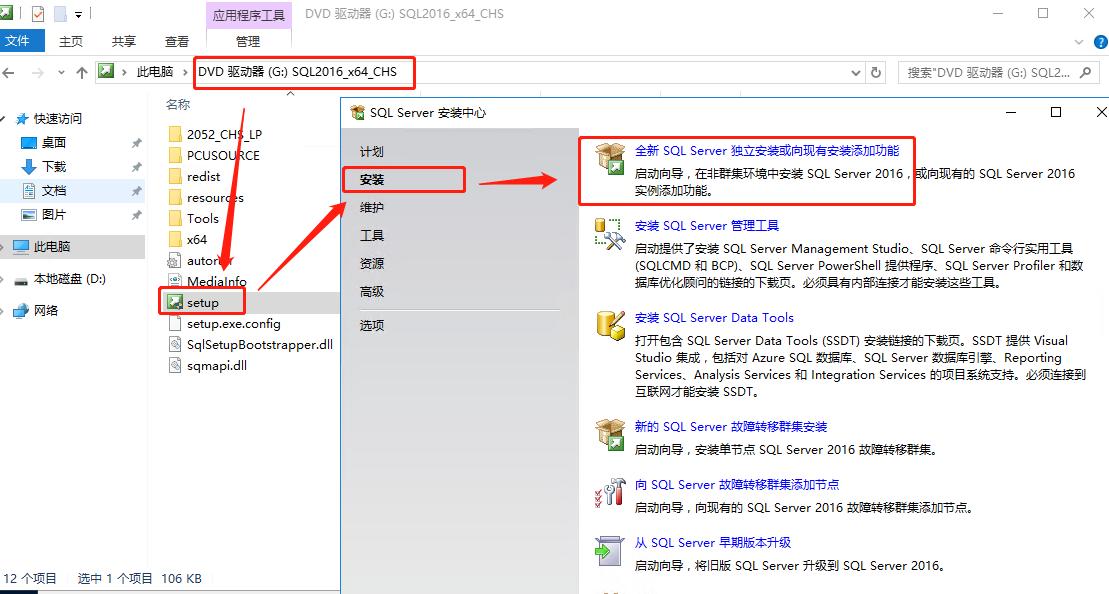This screenshot has width=1109, height=594.
Task: Click the 新的 SQL Server 故障转移群集安装 link
Action: click(731, 426)
